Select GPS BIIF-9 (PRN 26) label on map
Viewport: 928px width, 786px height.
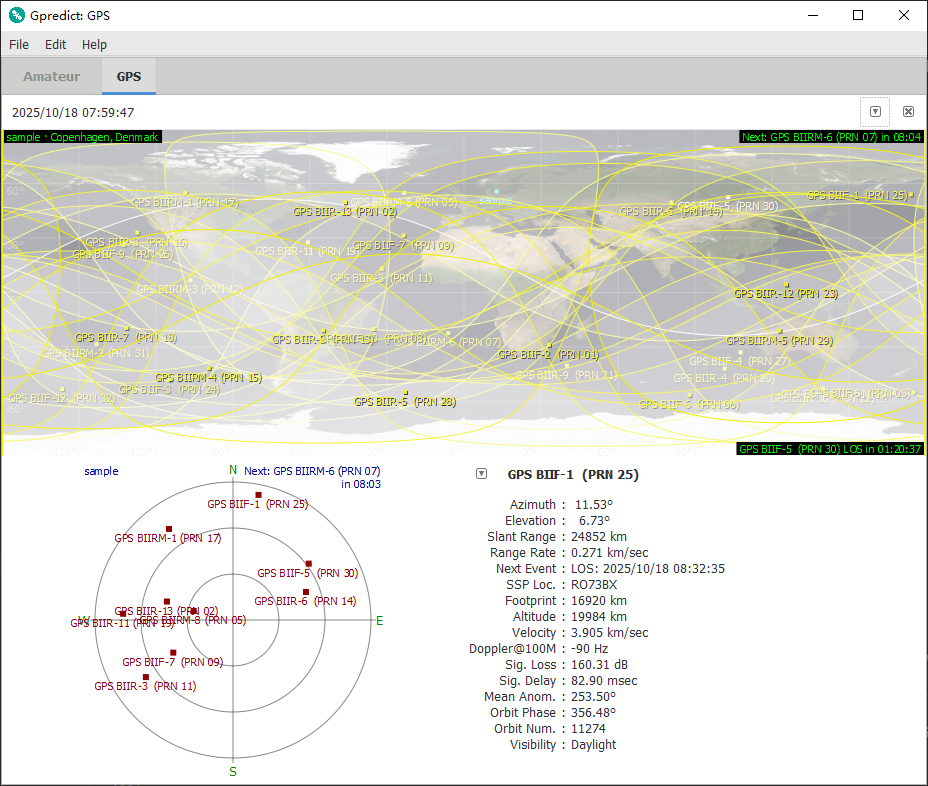tap(123, 255)
